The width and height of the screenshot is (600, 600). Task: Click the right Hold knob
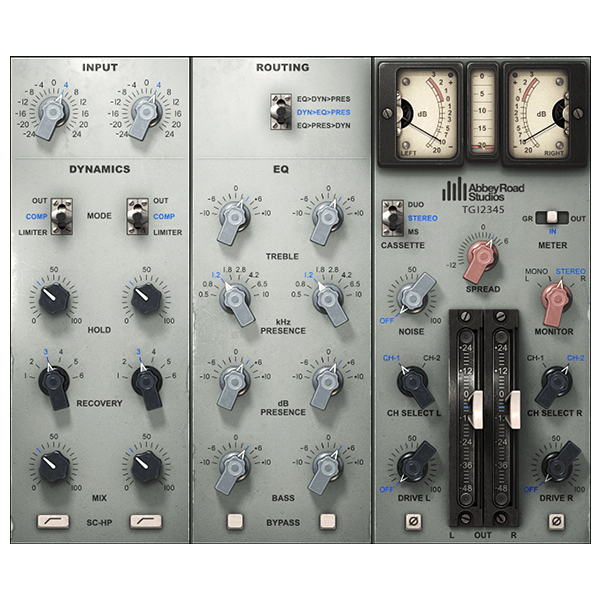146,298
